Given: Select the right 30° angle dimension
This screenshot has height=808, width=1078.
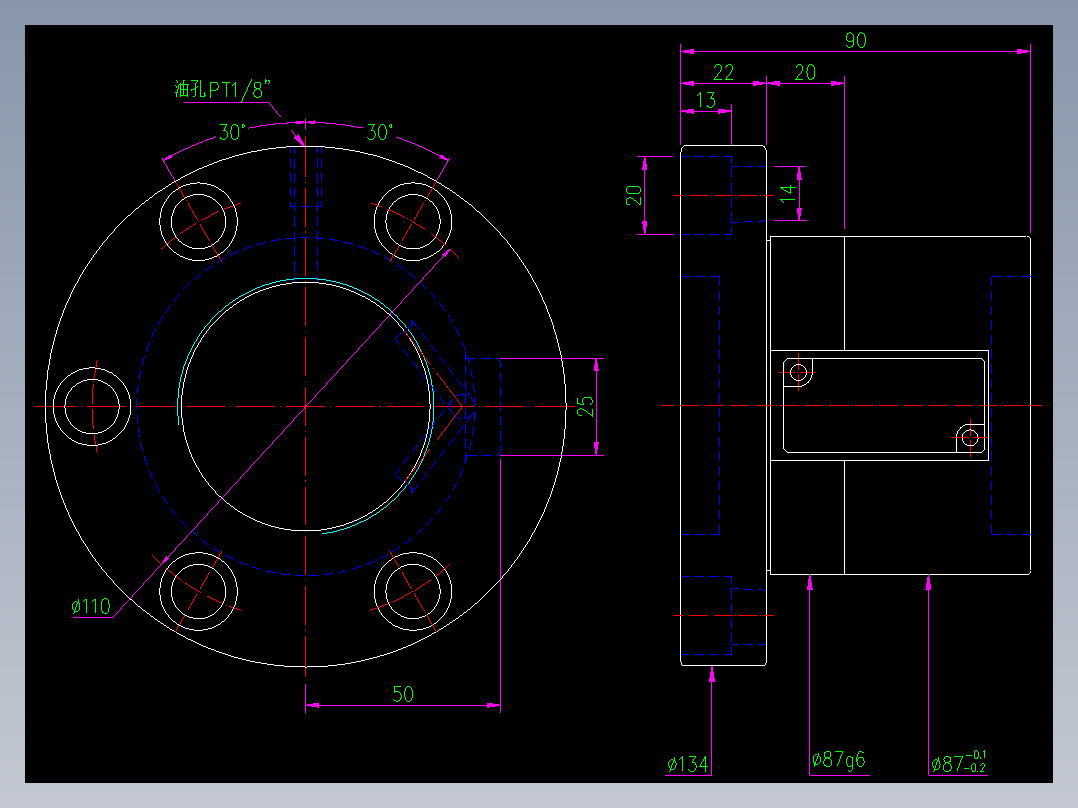Looking at the screenshot, I should click(380, 132).
